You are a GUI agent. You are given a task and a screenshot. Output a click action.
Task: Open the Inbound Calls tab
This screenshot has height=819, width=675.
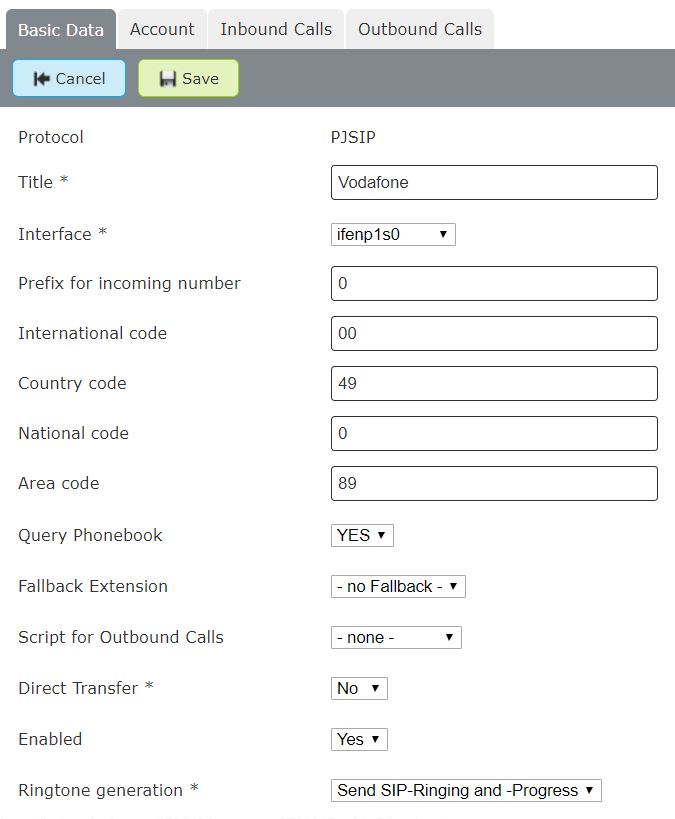coord(275,29)
